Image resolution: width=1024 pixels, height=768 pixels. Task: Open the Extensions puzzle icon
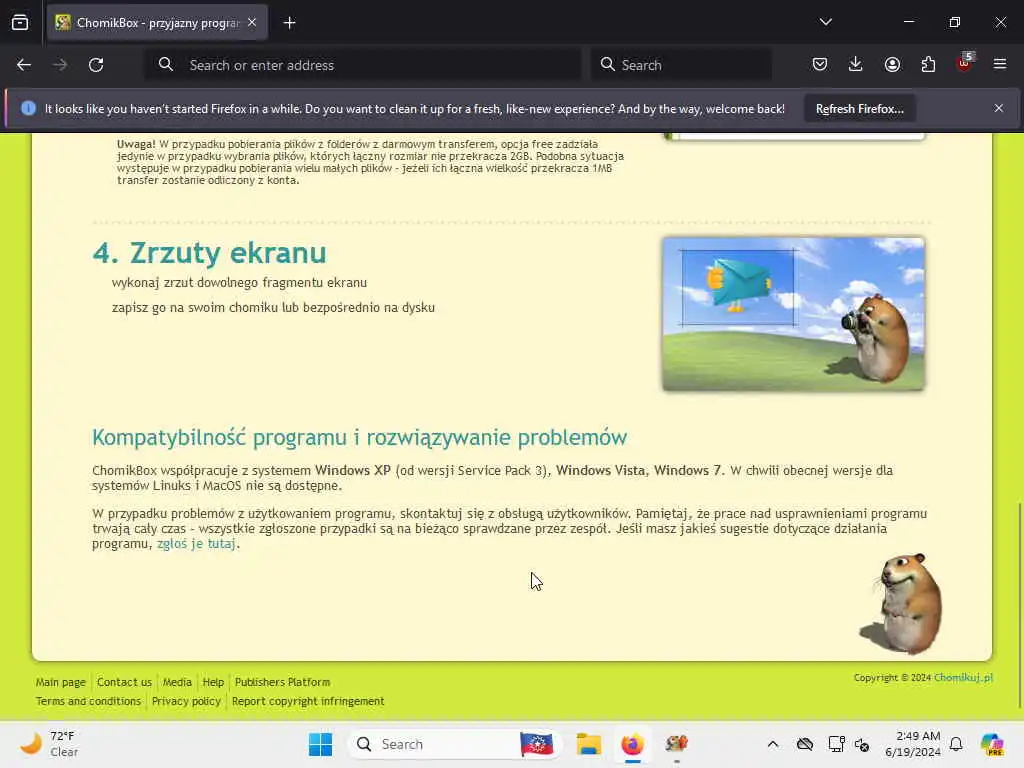(928, 64)
